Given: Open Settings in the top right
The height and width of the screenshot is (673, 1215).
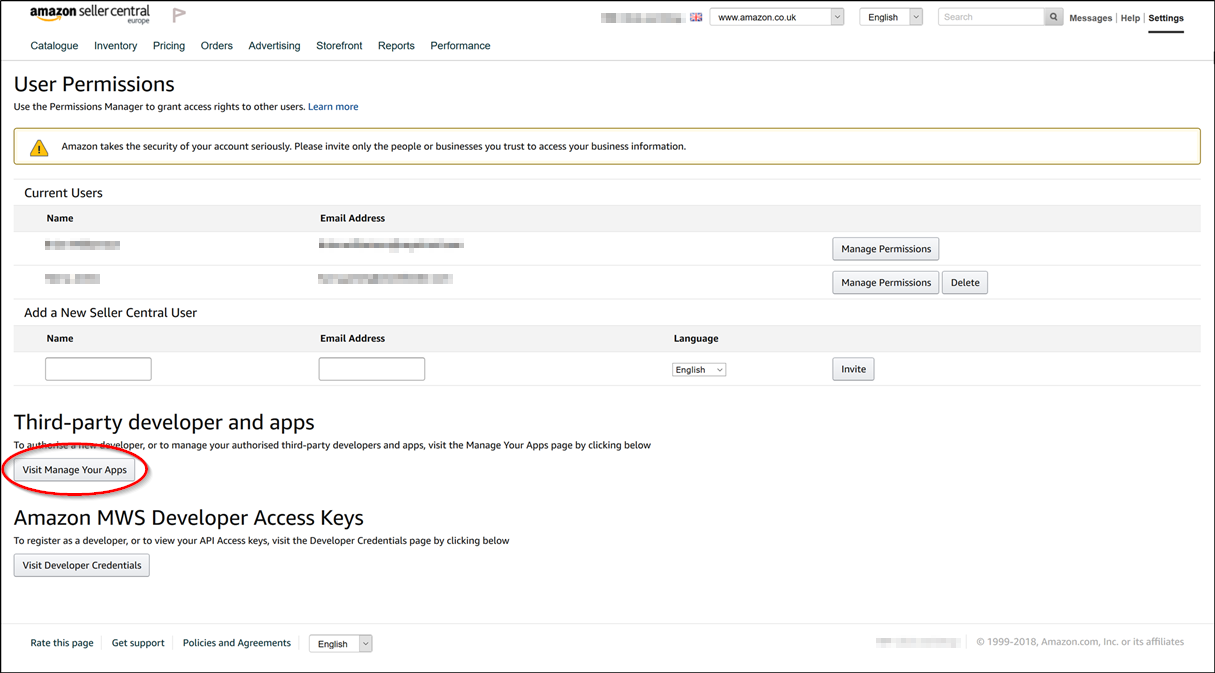Looking at the screenshot, I should tap(1165, 18).
